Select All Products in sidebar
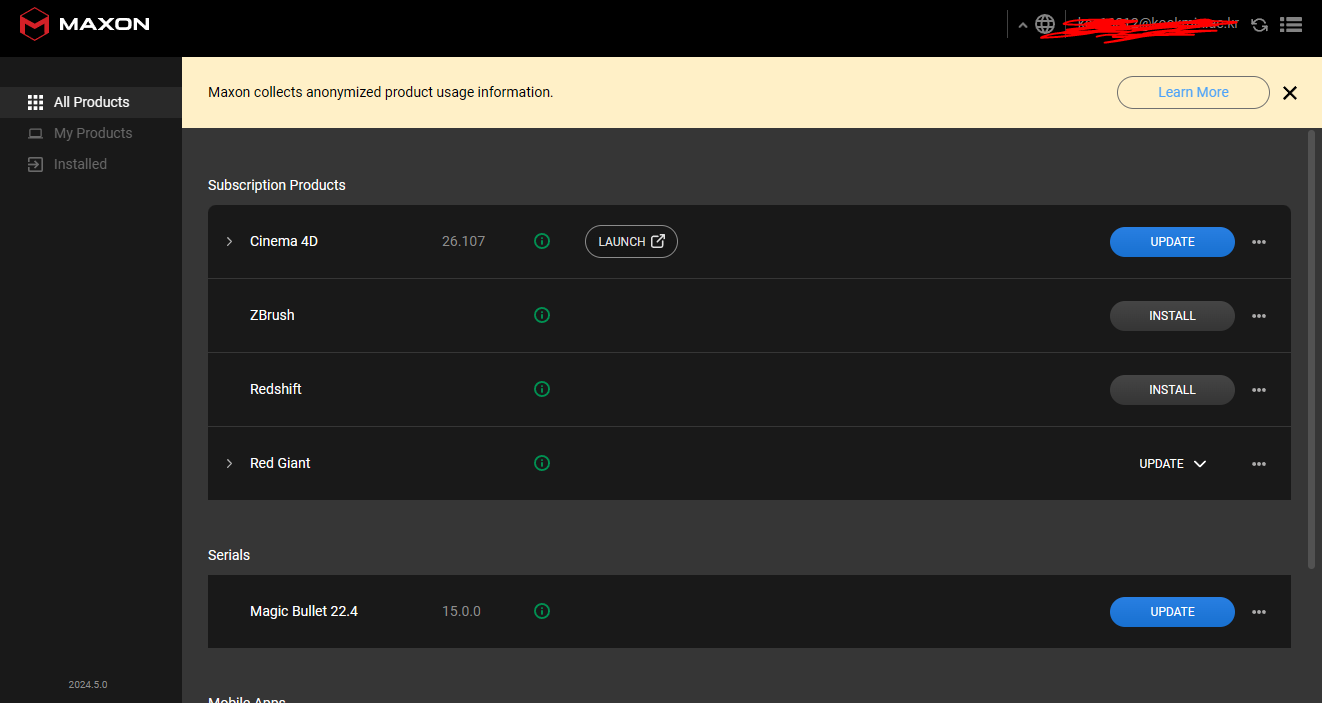Image resolution: width=1322 pixels, height=703 pixels. [x=91, y=102]
